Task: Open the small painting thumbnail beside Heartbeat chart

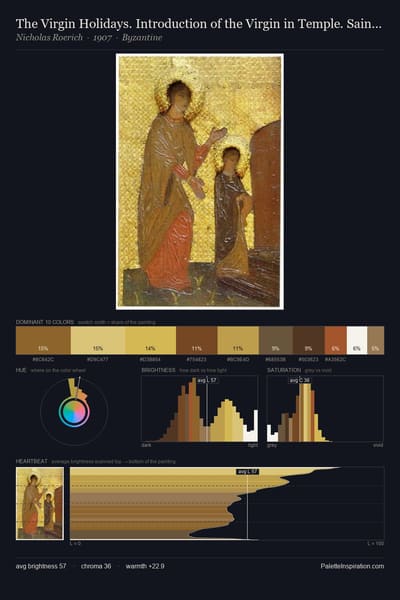Action: pyautogui.click(x=40, y=504)
